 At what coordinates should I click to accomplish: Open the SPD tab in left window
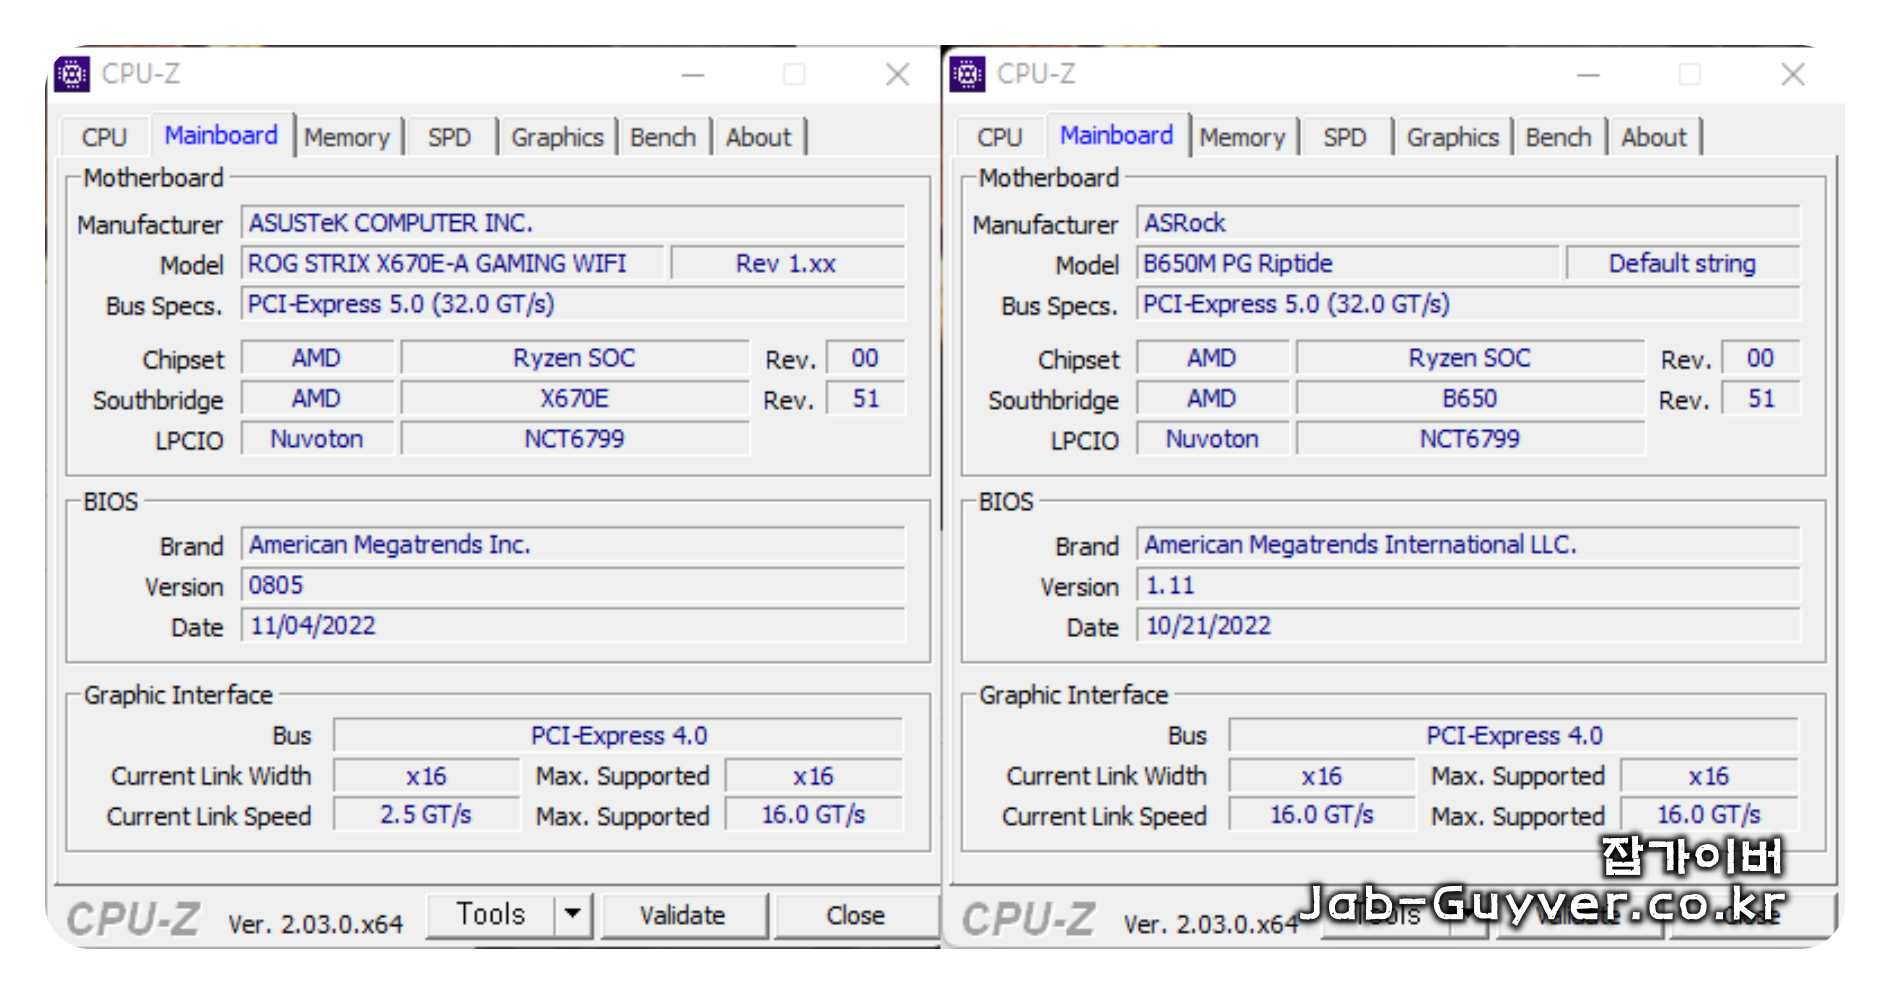click(451, 137)
